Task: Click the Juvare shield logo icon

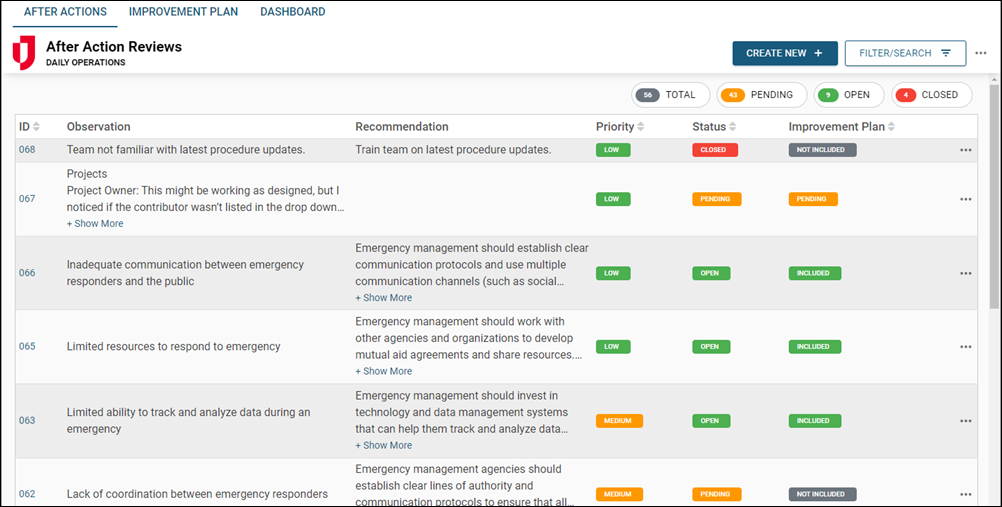Action: tap(23, 53)
